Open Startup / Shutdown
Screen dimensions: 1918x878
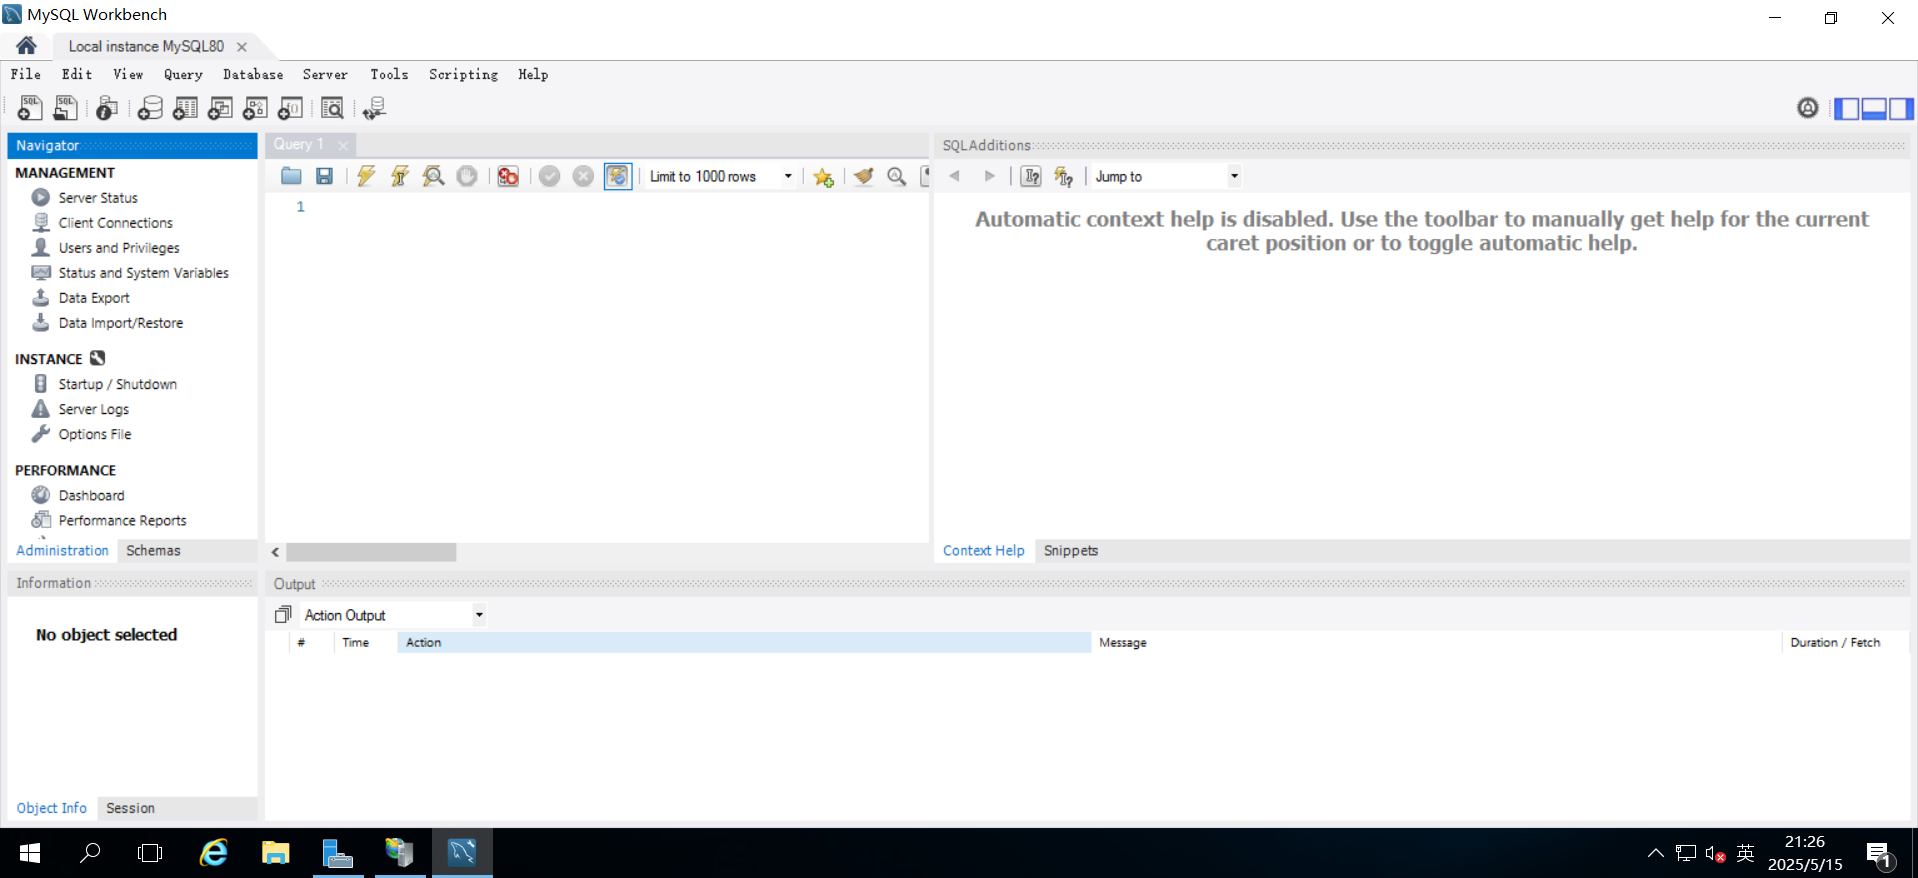point(117,384)
